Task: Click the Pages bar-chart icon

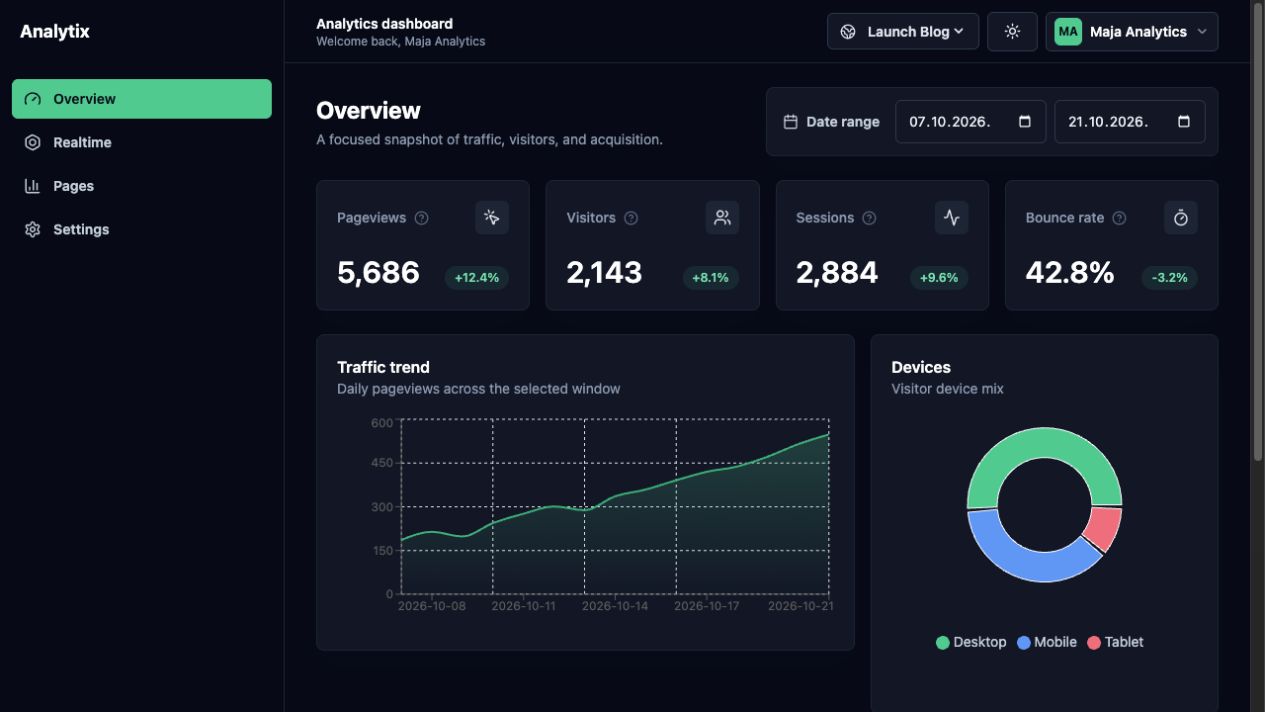Action: click(33, 186)
